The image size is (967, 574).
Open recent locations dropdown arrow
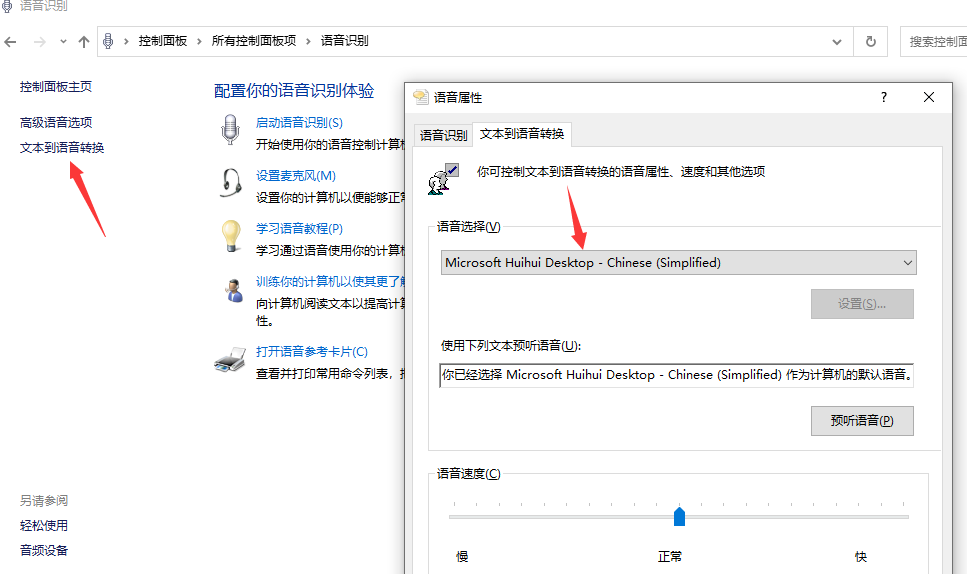63,41
